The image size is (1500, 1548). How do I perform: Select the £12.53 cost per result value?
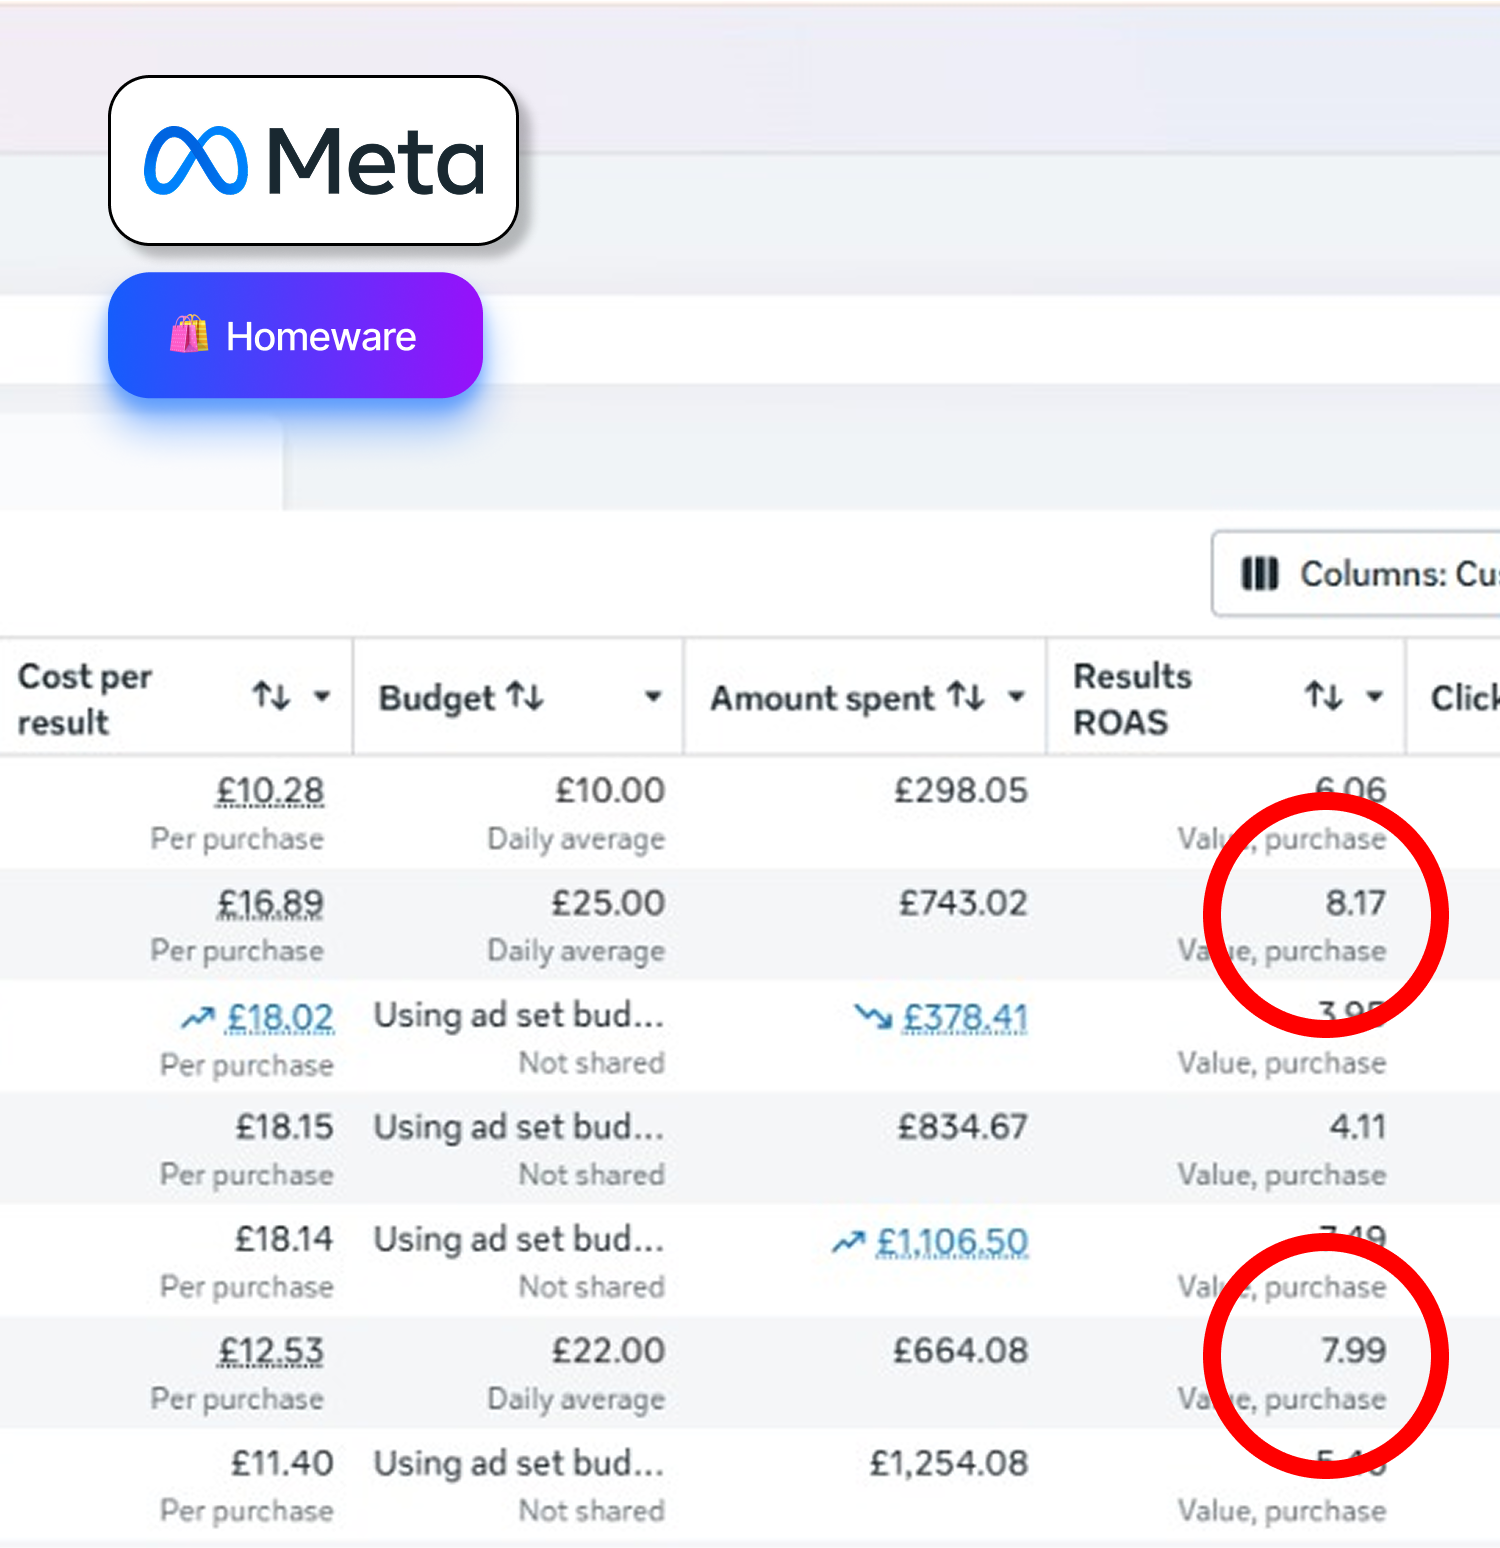(x=271, y=1352)
